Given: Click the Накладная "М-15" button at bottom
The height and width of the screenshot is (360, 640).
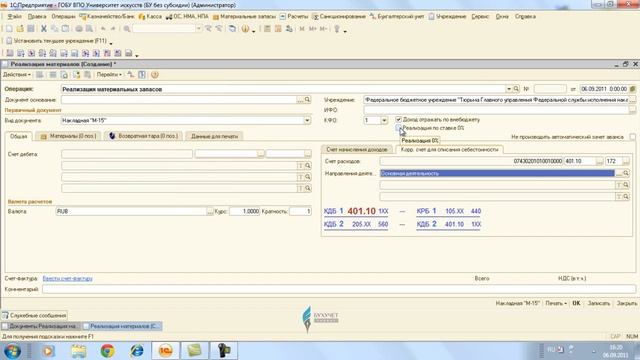Looking at the screenshot, I should coord(518,303).
